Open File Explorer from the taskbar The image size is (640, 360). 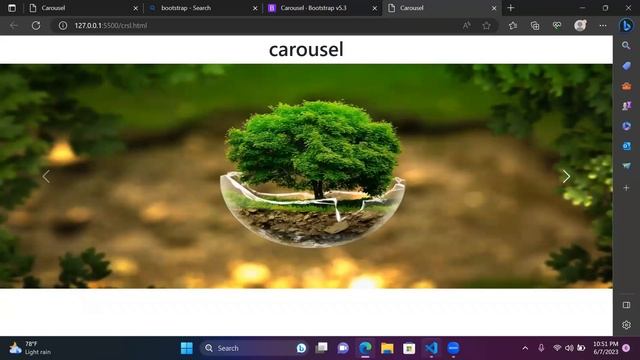[387, 348]
